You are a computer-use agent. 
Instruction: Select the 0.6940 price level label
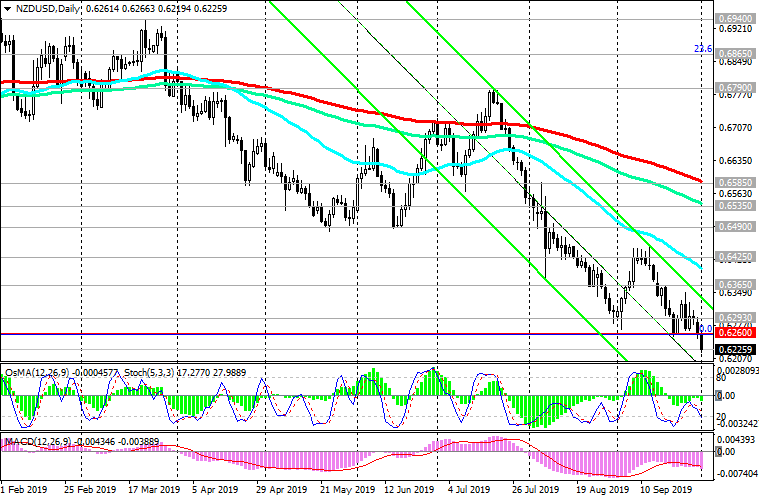(734, 19)
